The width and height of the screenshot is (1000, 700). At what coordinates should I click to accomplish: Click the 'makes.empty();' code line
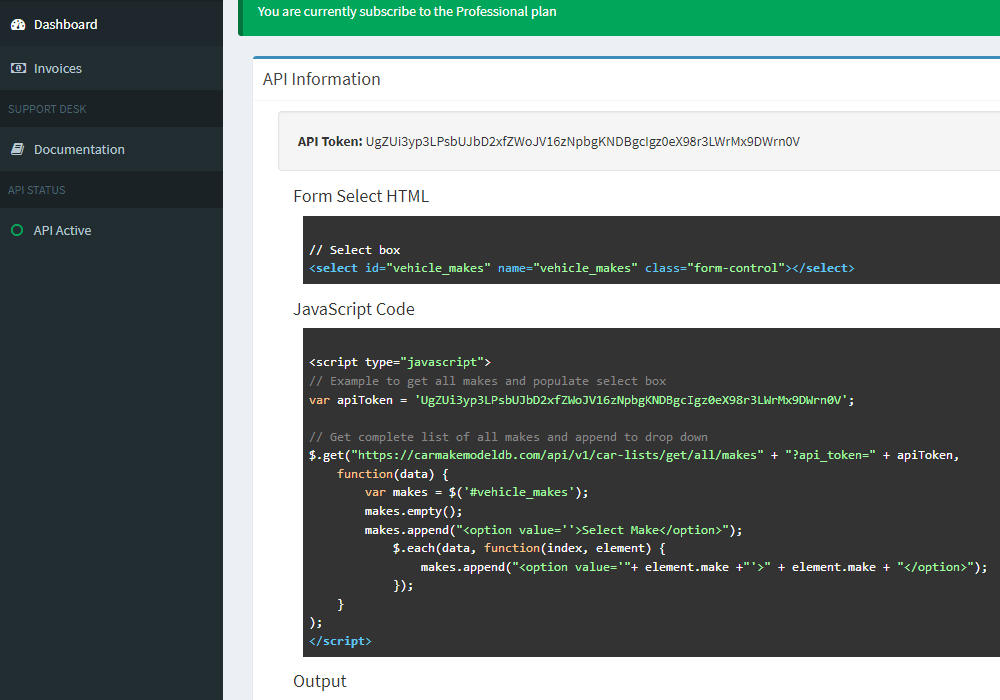point(413,511)
